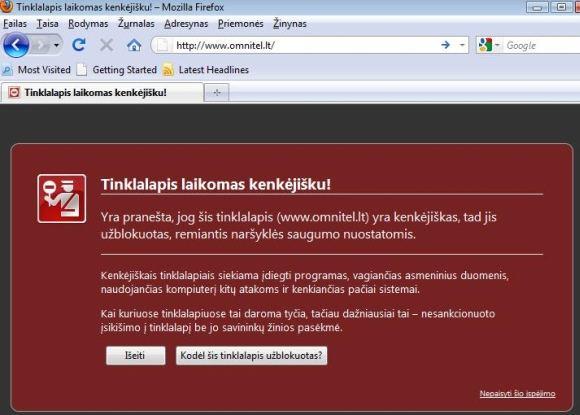Expand the search engine selector dropdown
This screenshot has width=580, height=415.
click(x=497, y=45)
